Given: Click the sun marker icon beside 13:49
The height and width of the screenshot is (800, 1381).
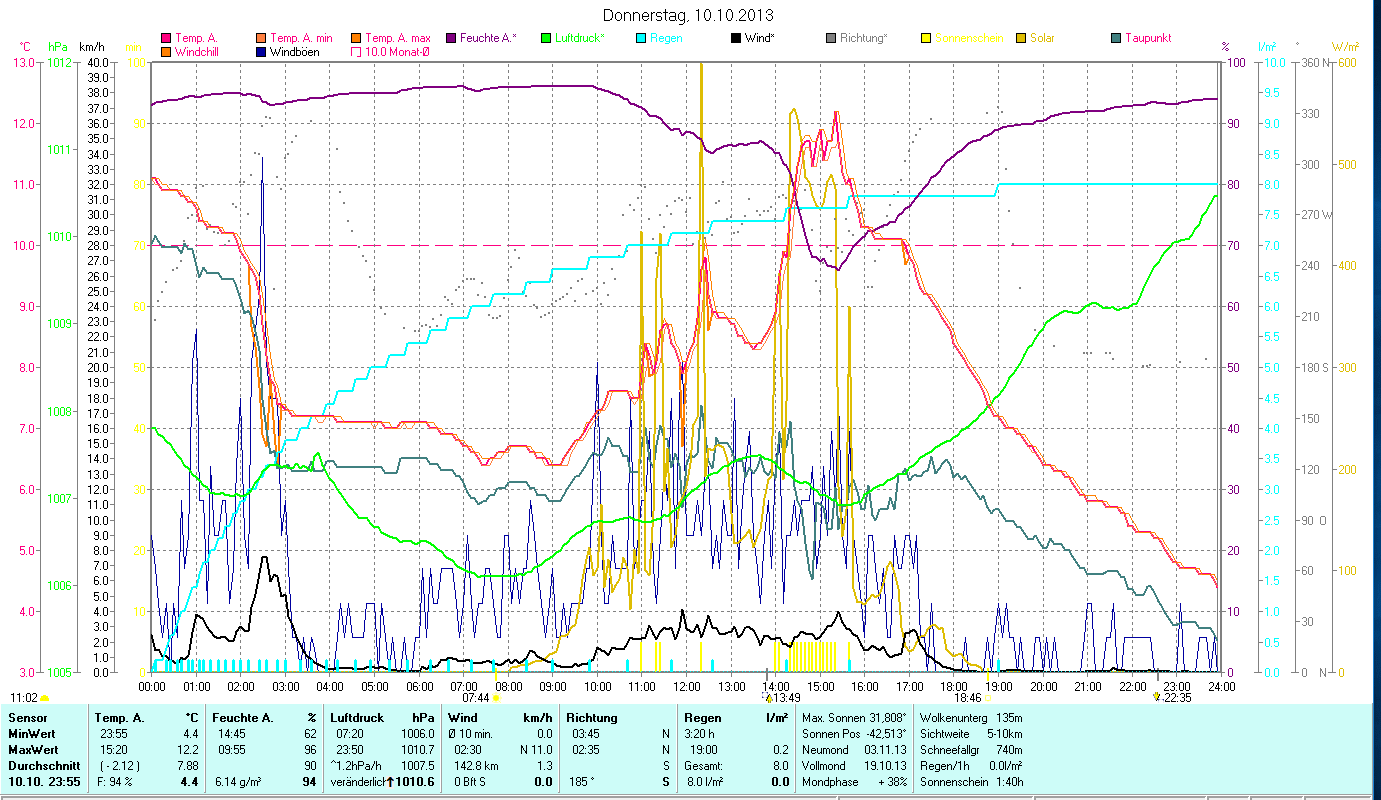Looking at the screenshot, I should click(x=768, y=698).
